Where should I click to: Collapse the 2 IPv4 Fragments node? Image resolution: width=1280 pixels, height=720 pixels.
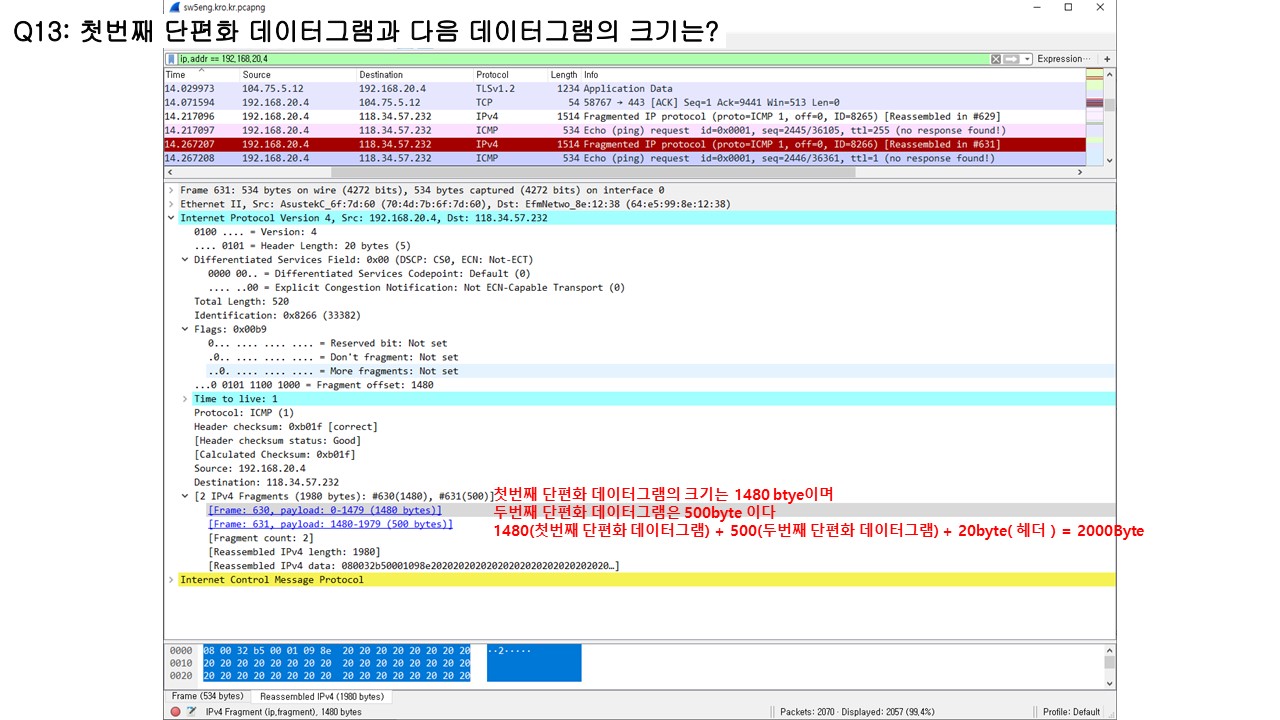coord(185,496)
